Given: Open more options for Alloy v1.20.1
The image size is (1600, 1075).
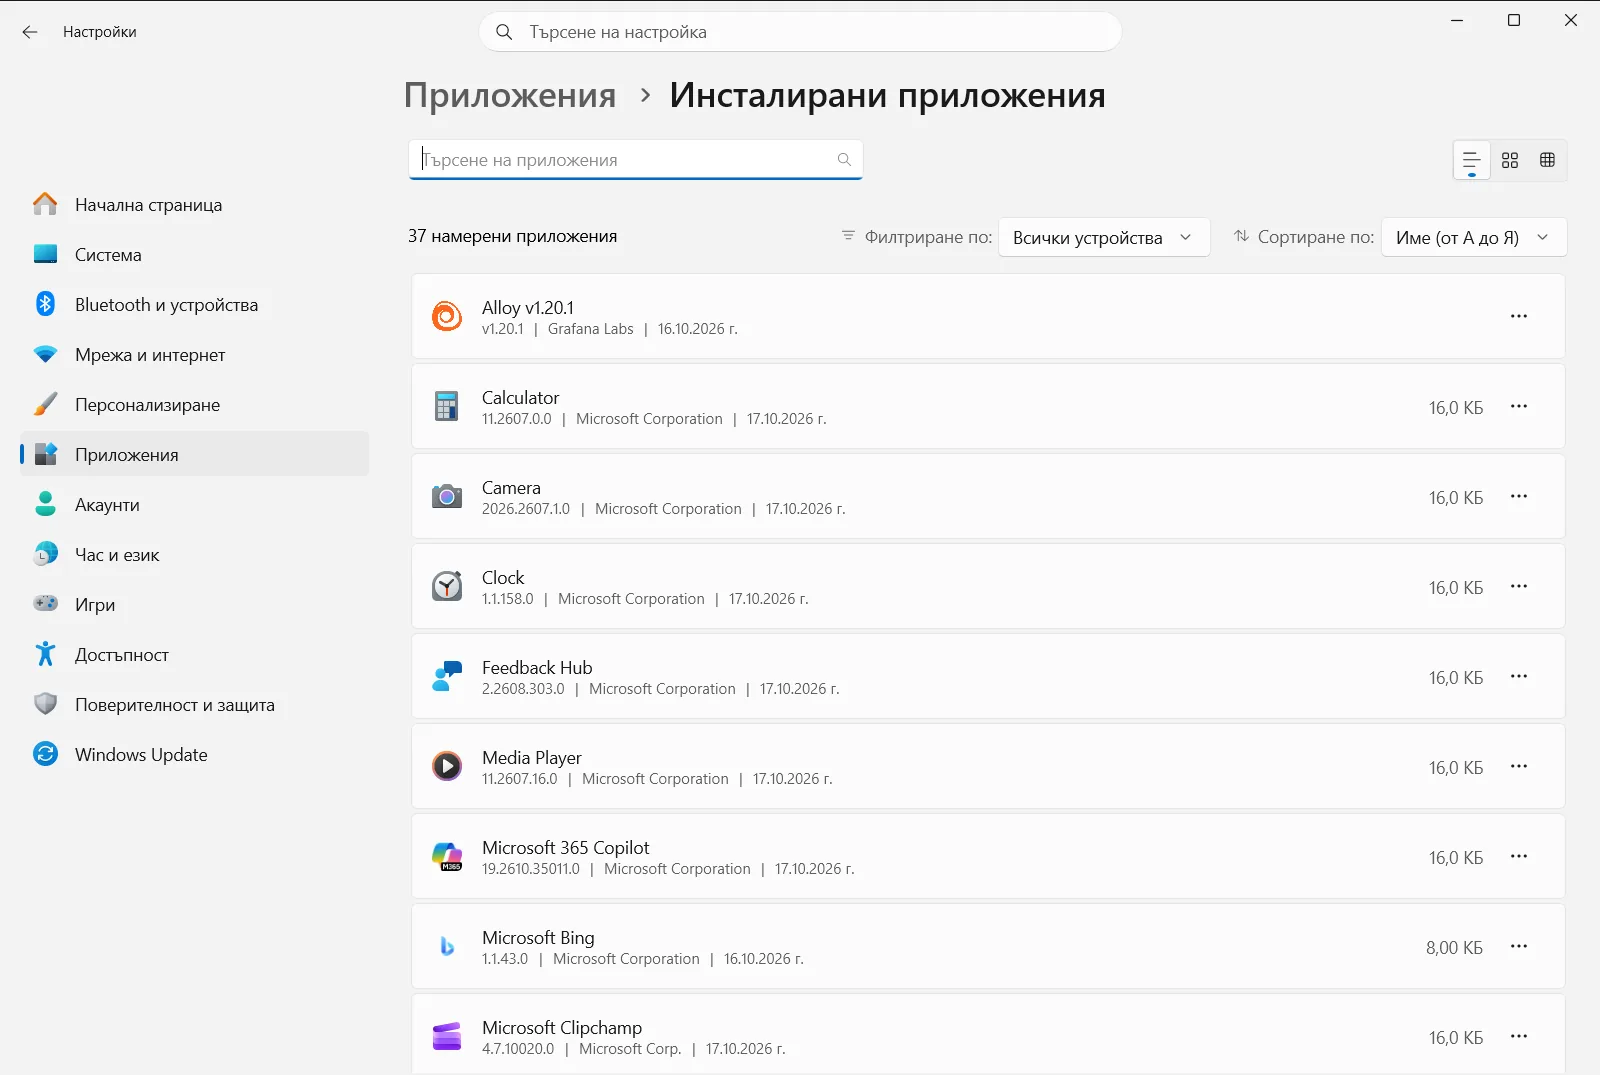Looking at the screenshot, I should [1519, 316].
